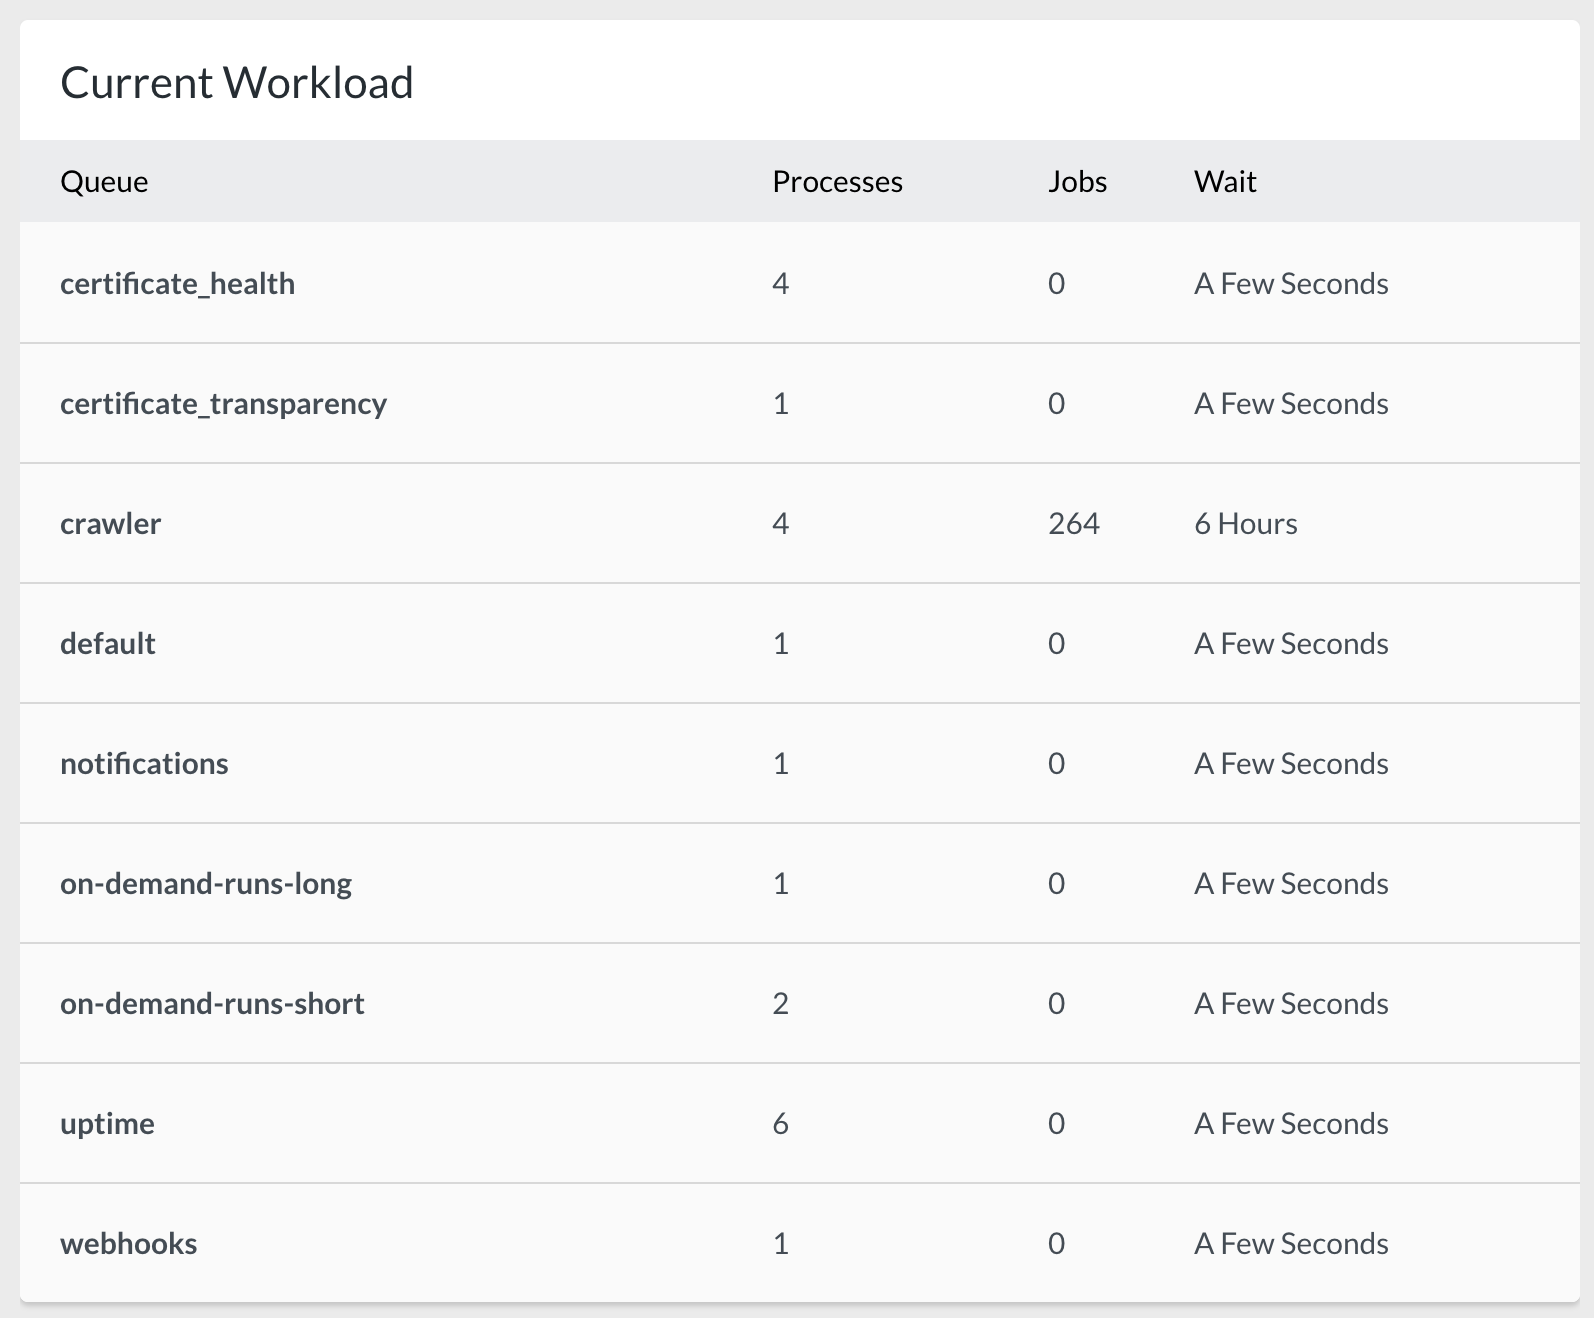Click the wait time for default
1594x1318 pixels.
[1291, 644]
